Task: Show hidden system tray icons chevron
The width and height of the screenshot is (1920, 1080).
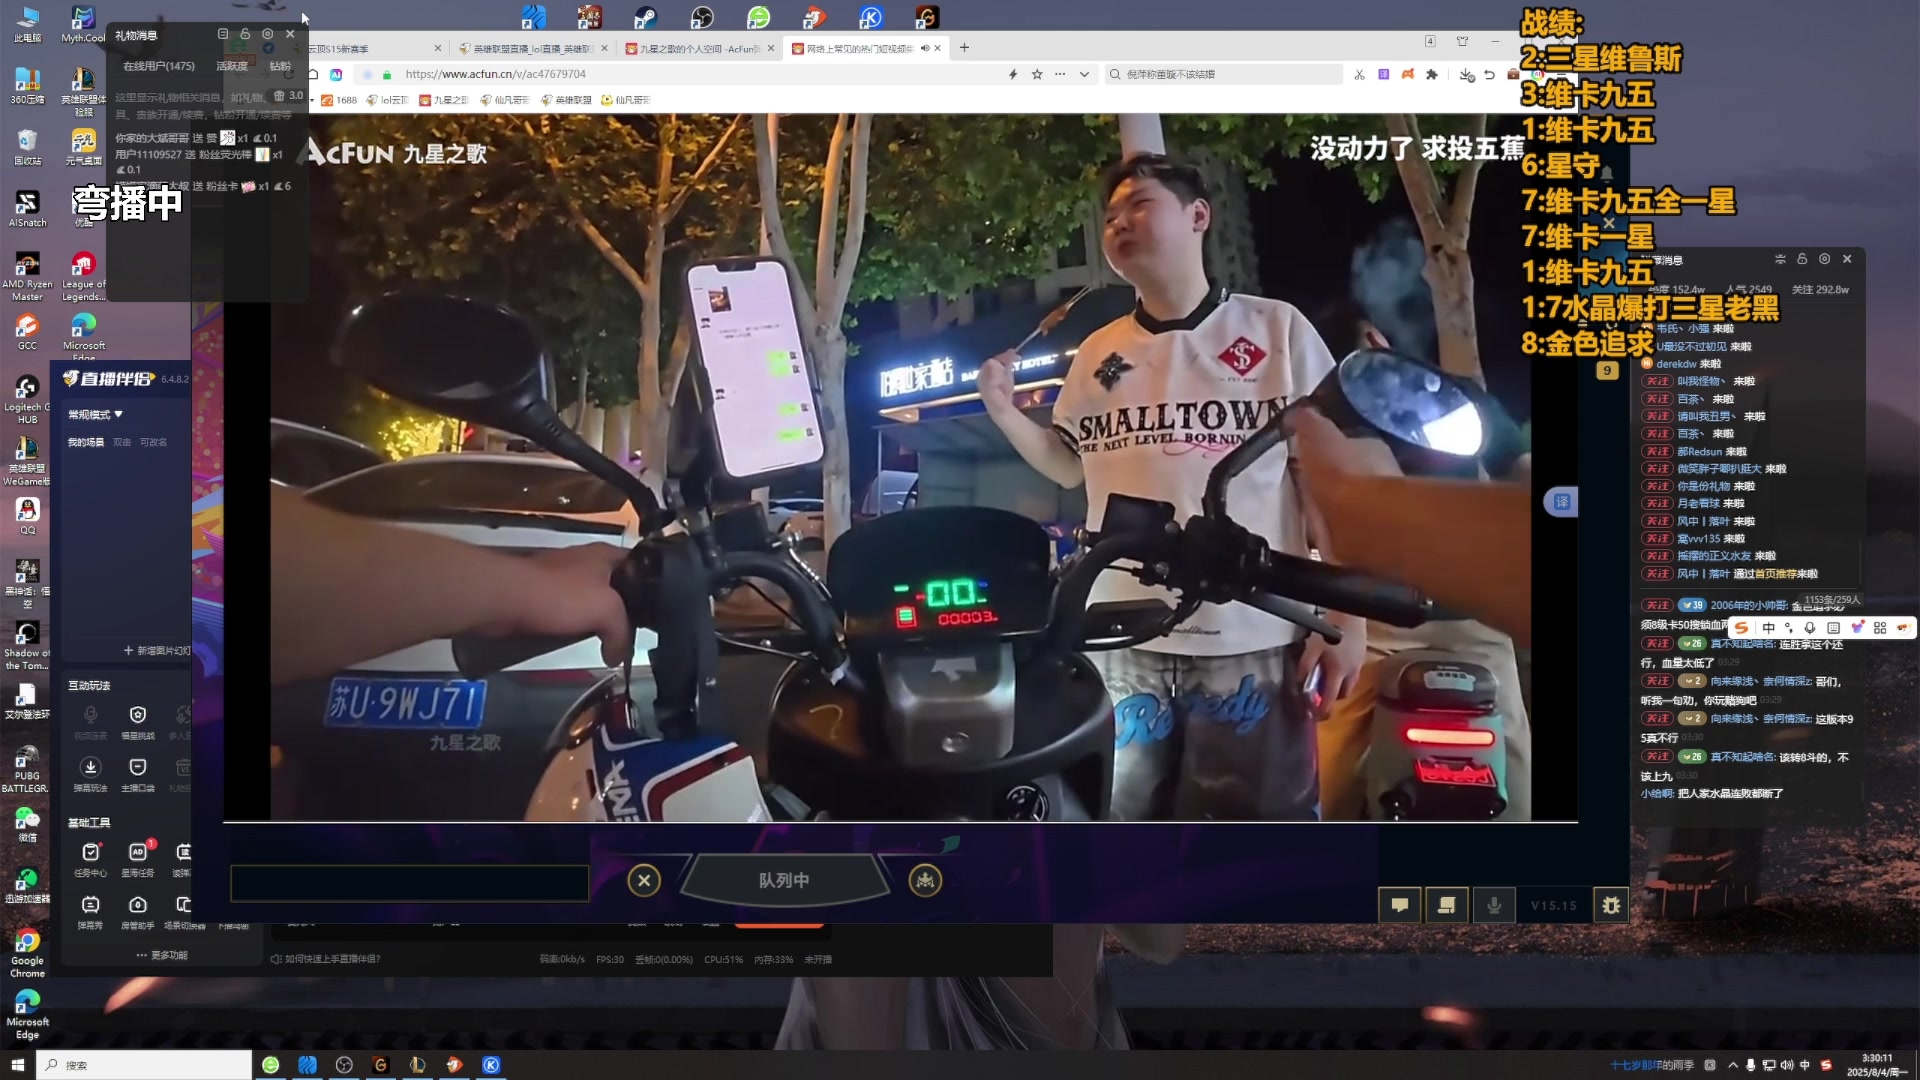Action: [1732, 1065]
